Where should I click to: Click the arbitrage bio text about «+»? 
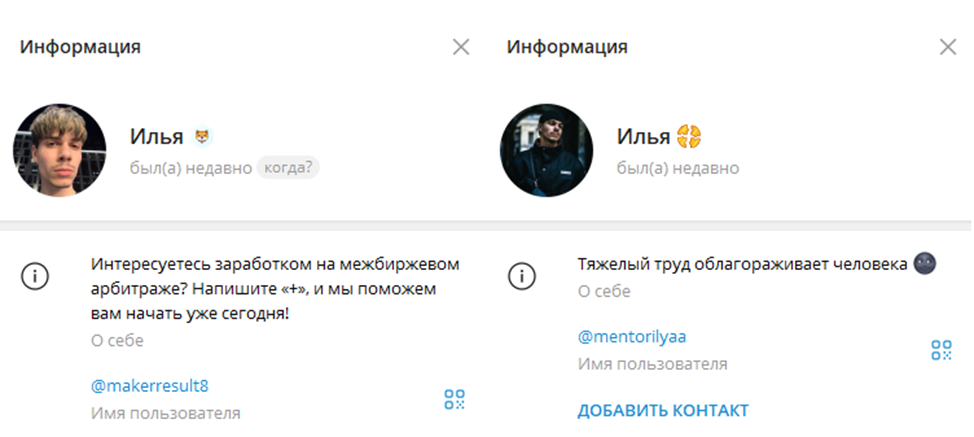pos(275,289)
